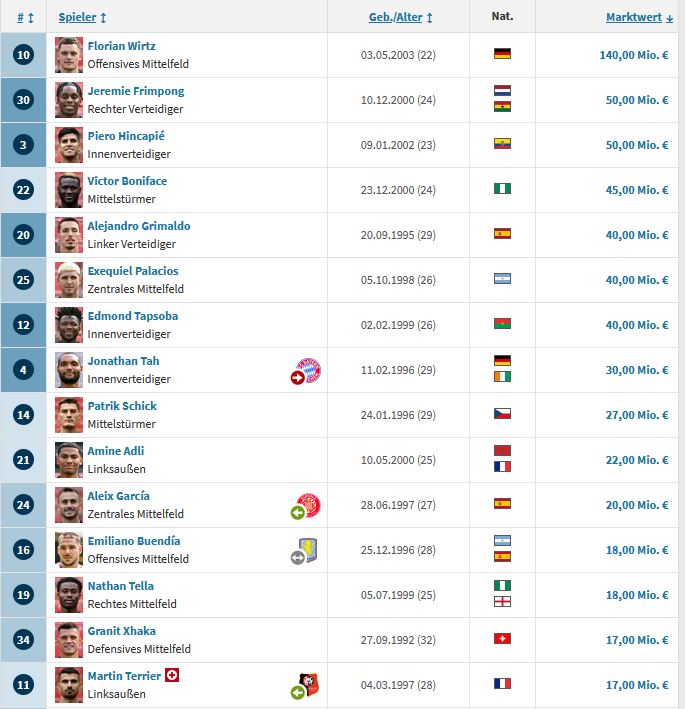Open Jeremie Frimpong's player profile link

pos(135,91)
